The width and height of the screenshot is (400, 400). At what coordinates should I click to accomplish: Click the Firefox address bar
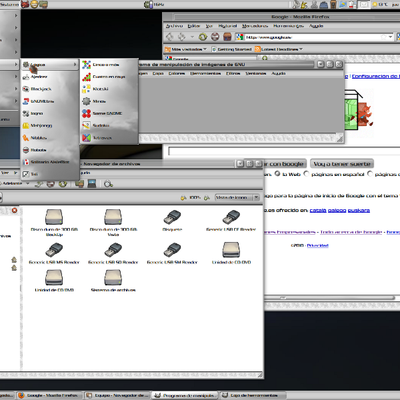[314, 37]
